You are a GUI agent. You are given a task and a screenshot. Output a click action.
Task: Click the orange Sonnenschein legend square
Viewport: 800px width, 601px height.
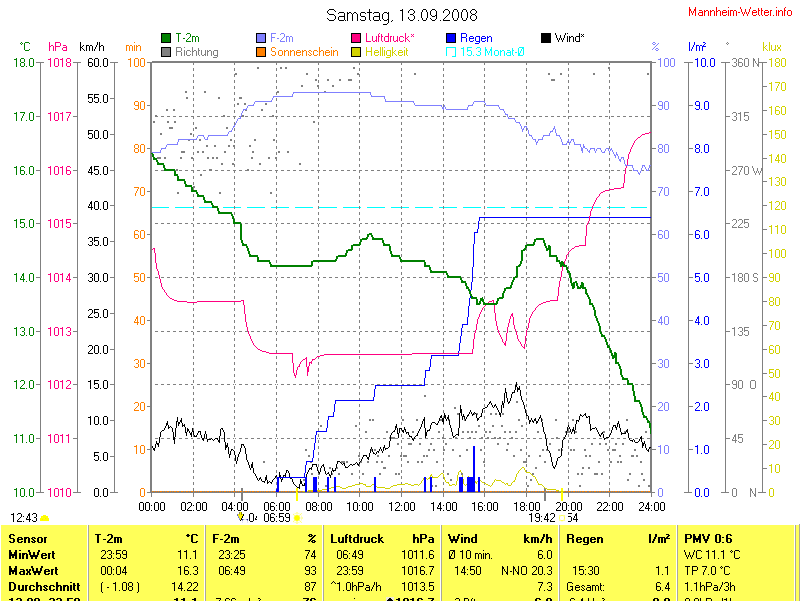pyautogui.click(x=261, y=51)
